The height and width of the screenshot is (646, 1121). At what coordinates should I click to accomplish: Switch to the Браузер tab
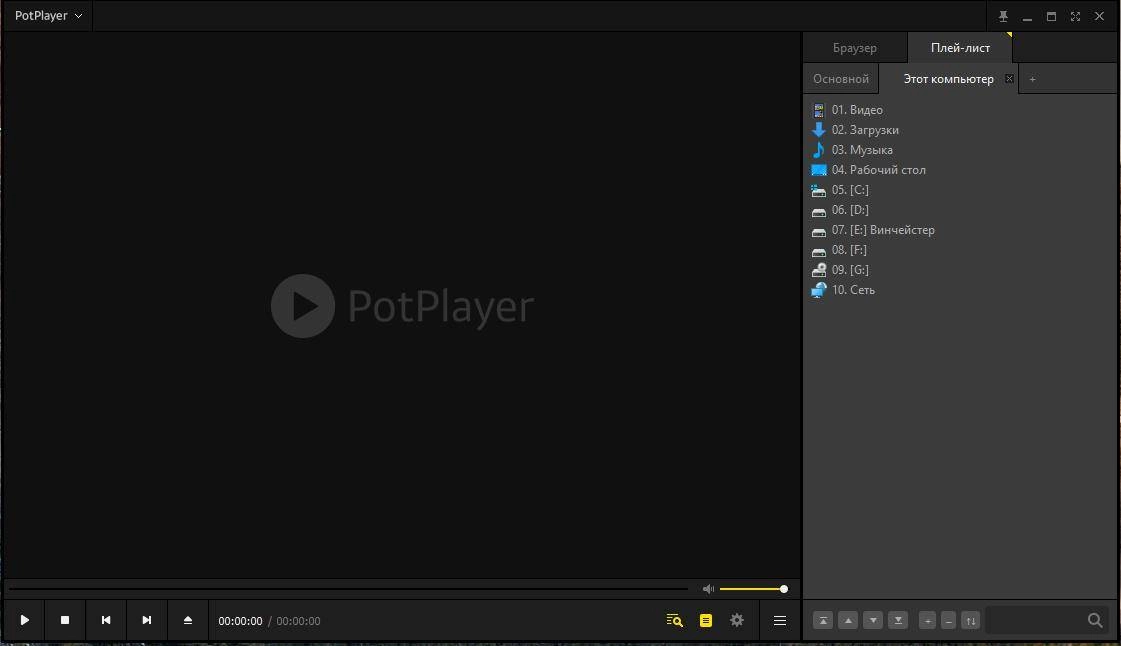pos(854,48)
